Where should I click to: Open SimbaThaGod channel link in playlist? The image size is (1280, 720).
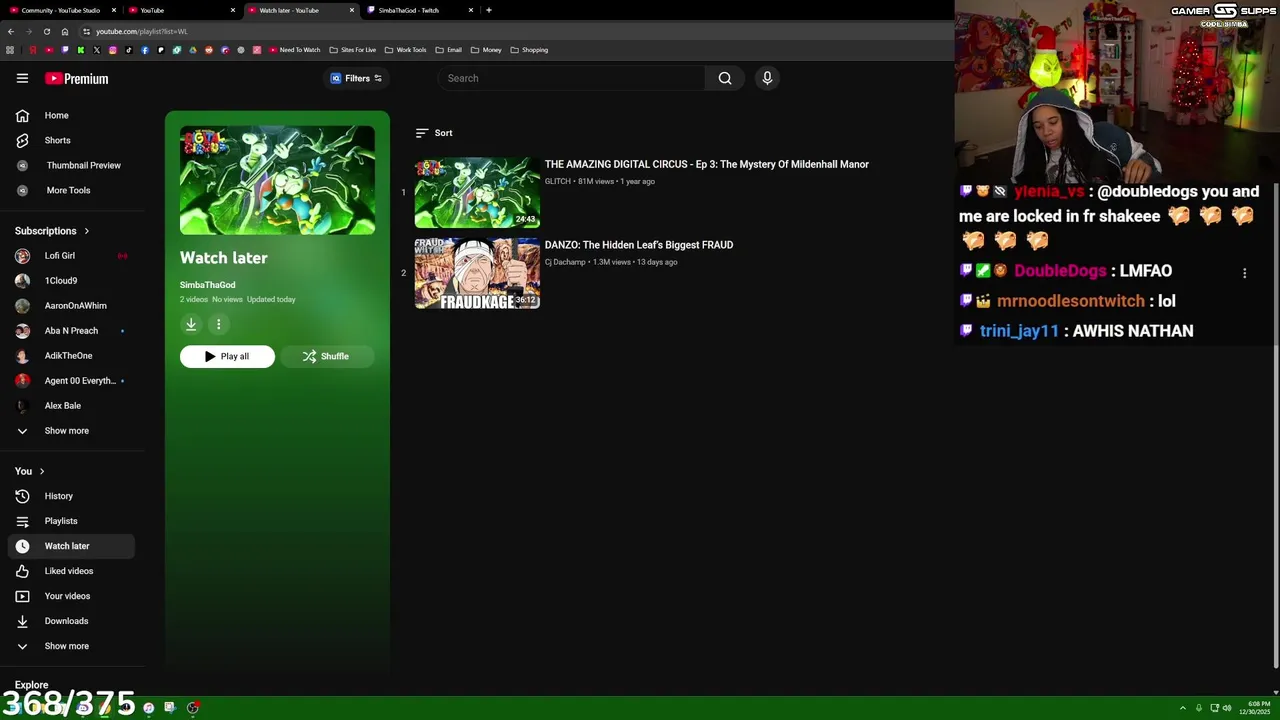pyautogui.click(x=207, y=285)
